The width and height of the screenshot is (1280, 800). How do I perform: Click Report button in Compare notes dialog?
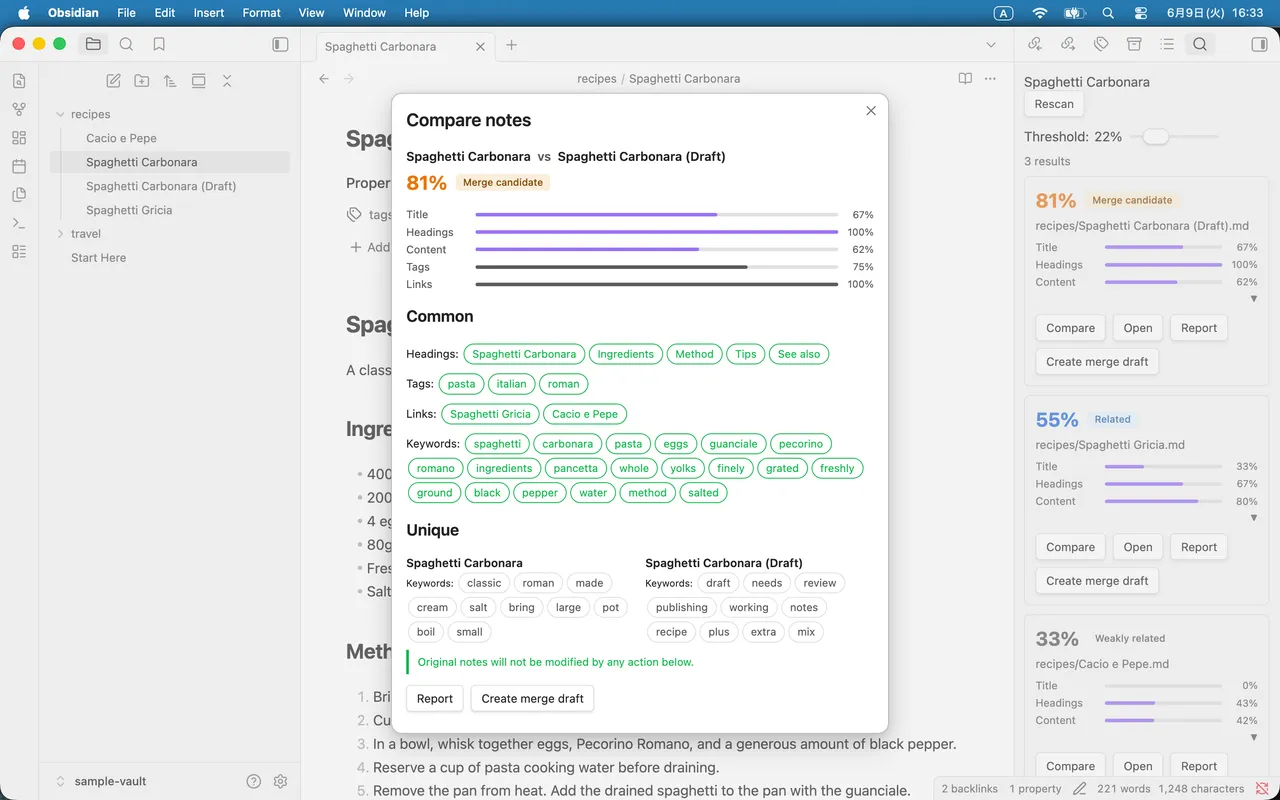click(435, 699)
